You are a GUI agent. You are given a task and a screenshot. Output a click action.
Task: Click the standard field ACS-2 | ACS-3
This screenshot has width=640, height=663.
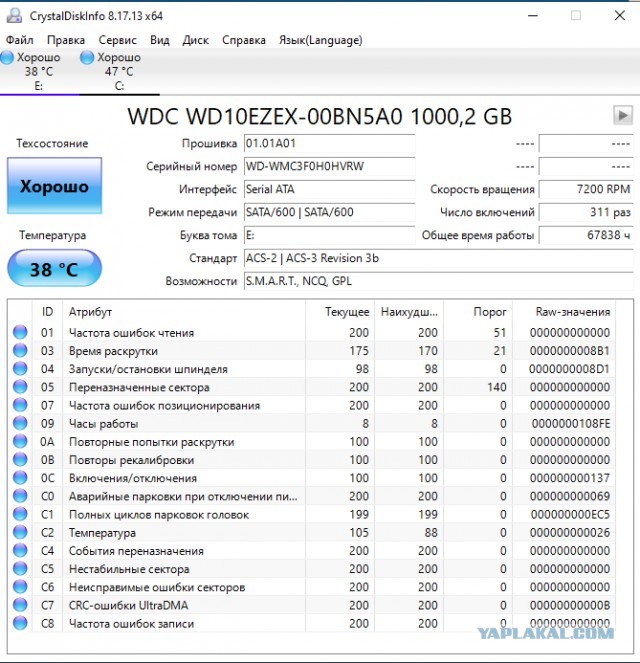(438, 258)
